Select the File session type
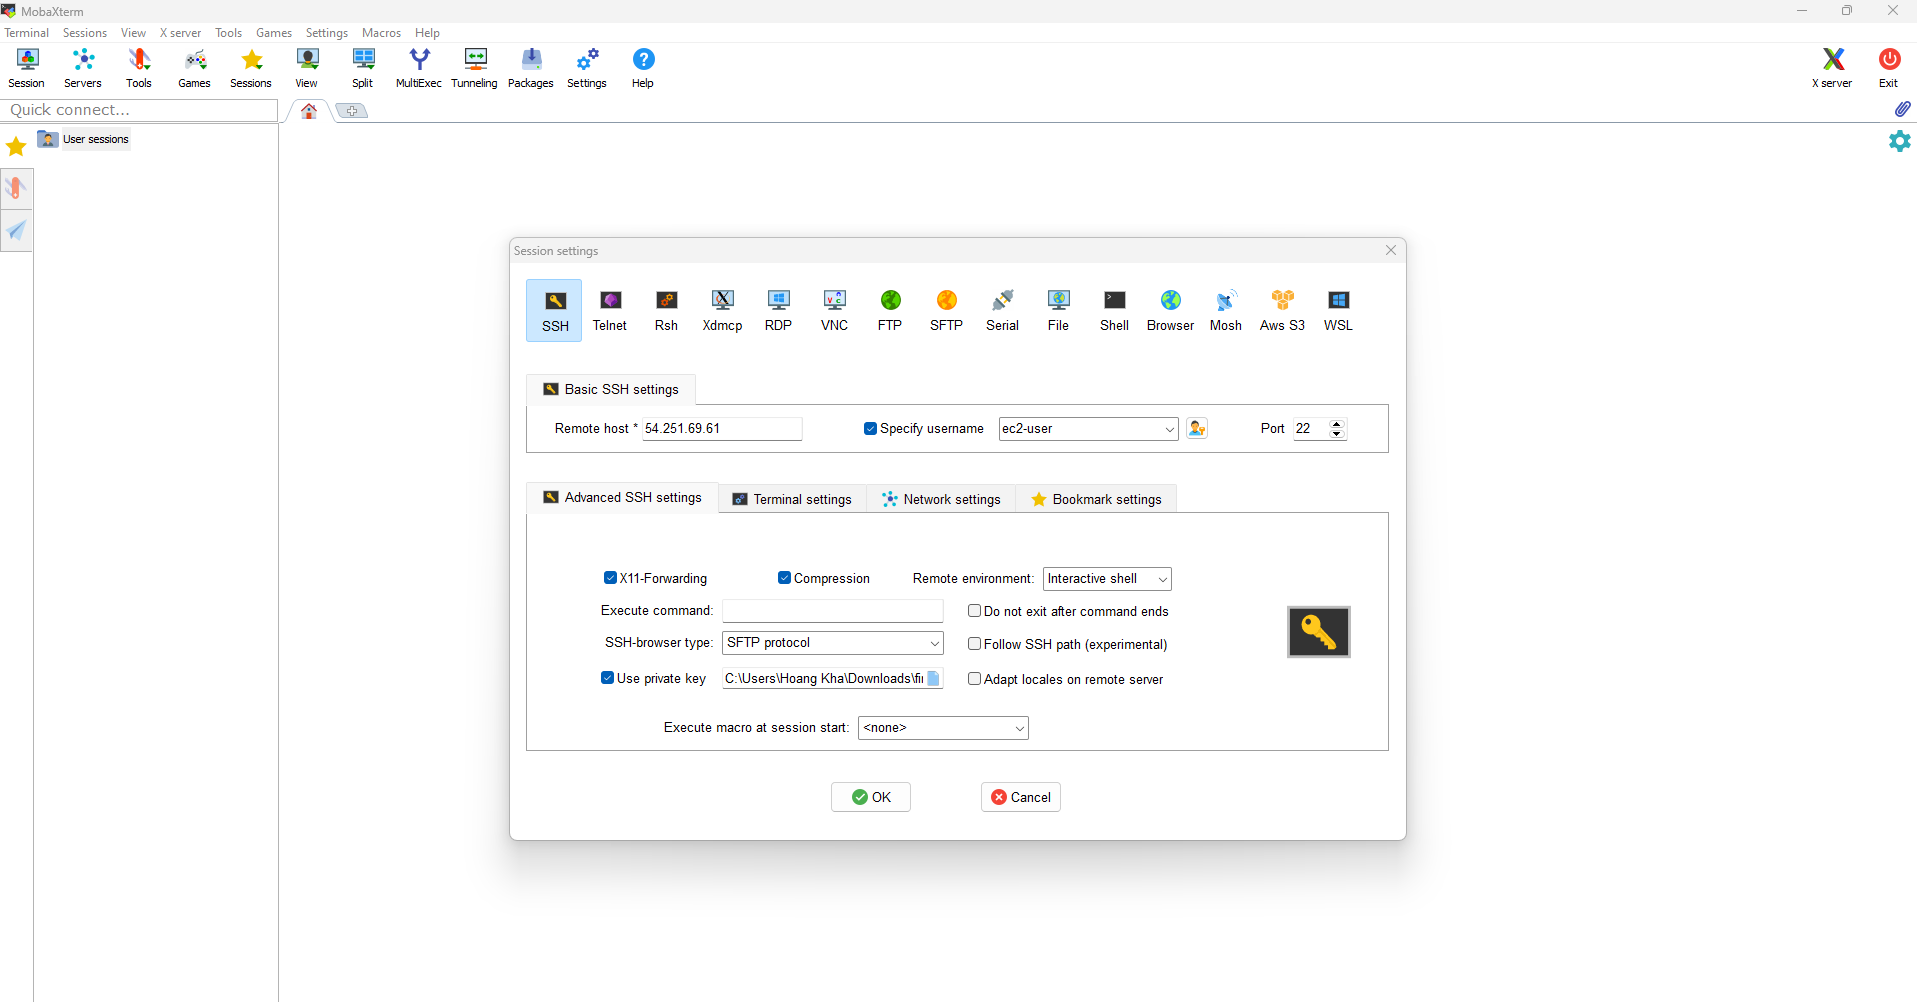The image size is (1917, 1002). click(x=1058, y=310)
